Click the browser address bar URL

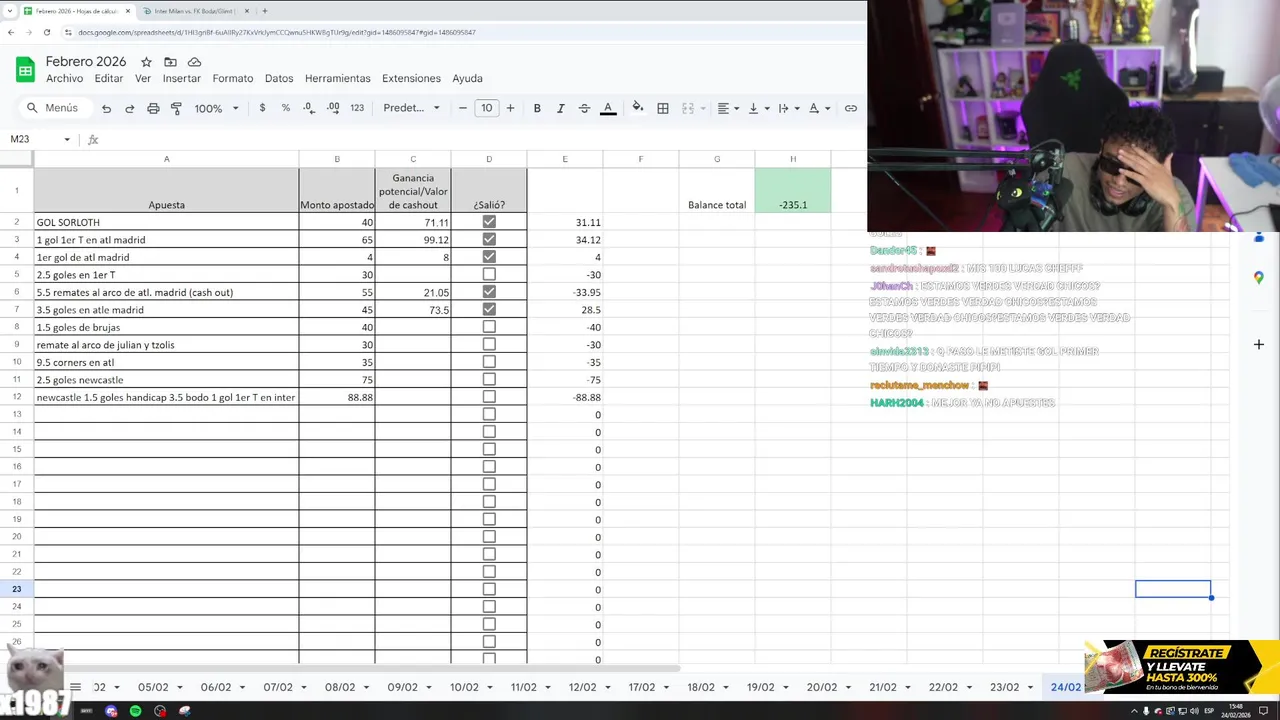[277, 32]
